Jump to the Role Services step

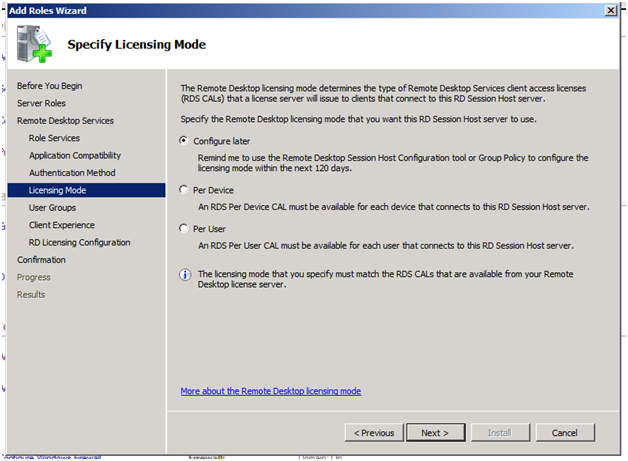click(x=54, y=138)
